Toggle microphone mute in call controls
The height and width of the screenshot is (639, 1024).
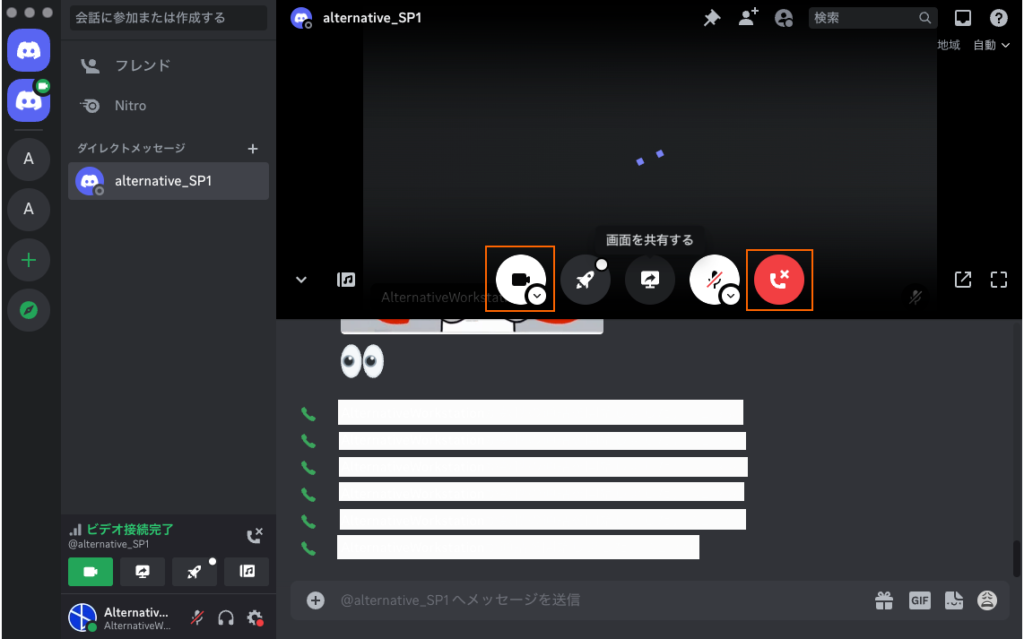(x=712, y=280)
